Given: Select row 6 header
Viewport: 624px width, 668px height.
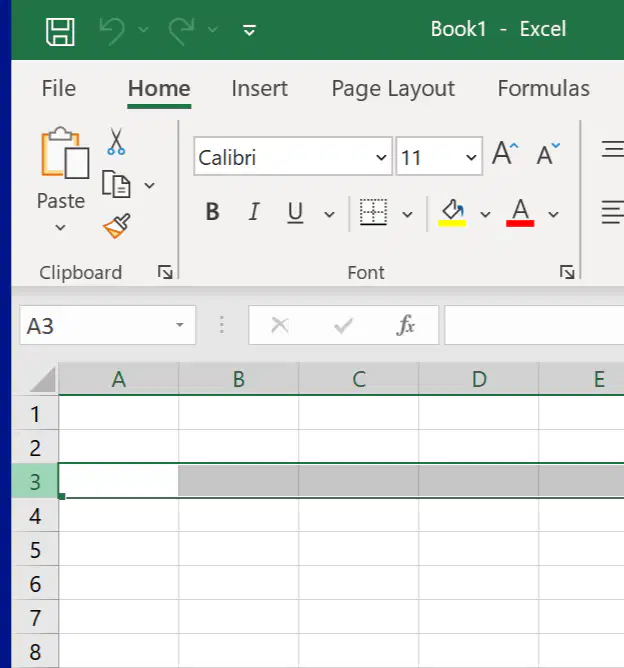Looking at the screenshot, I should point(35,583).
